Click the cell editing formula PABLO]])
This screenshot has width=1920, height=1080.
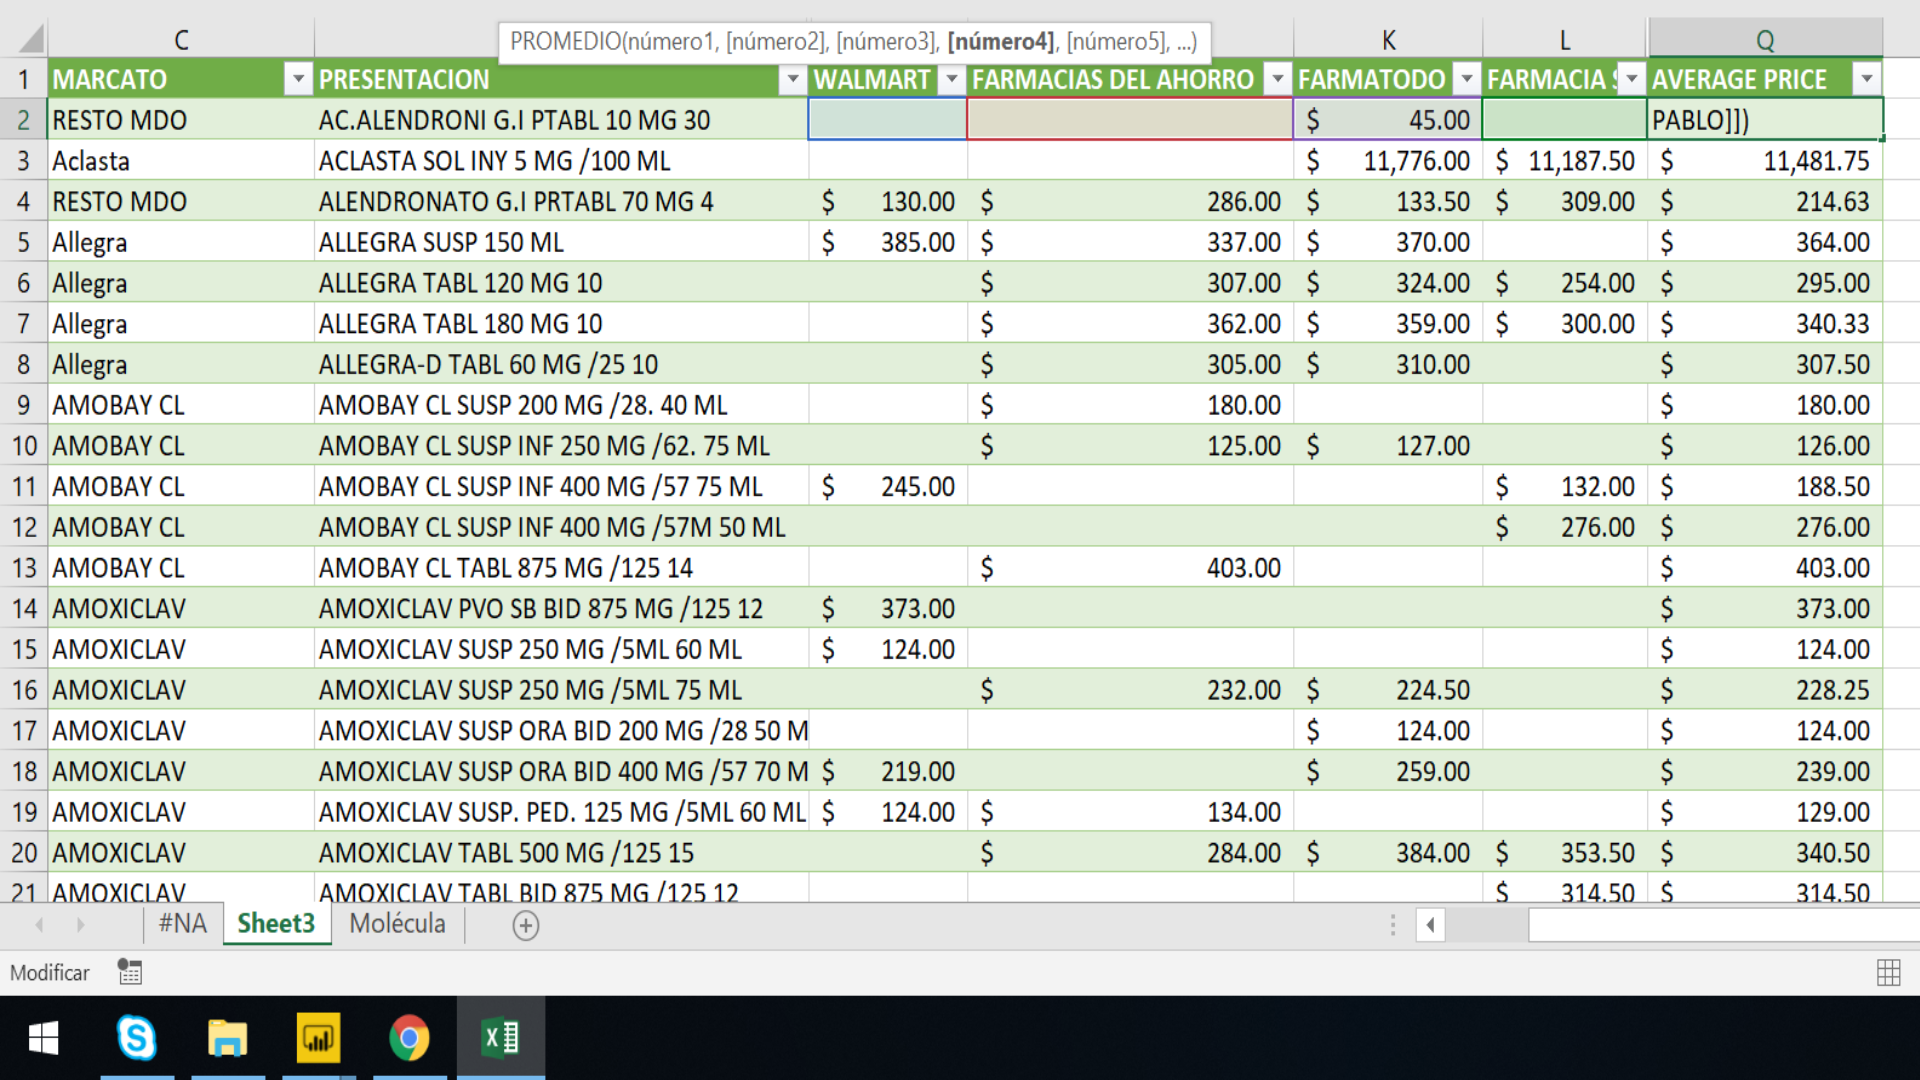click(x=1765, y=119)
